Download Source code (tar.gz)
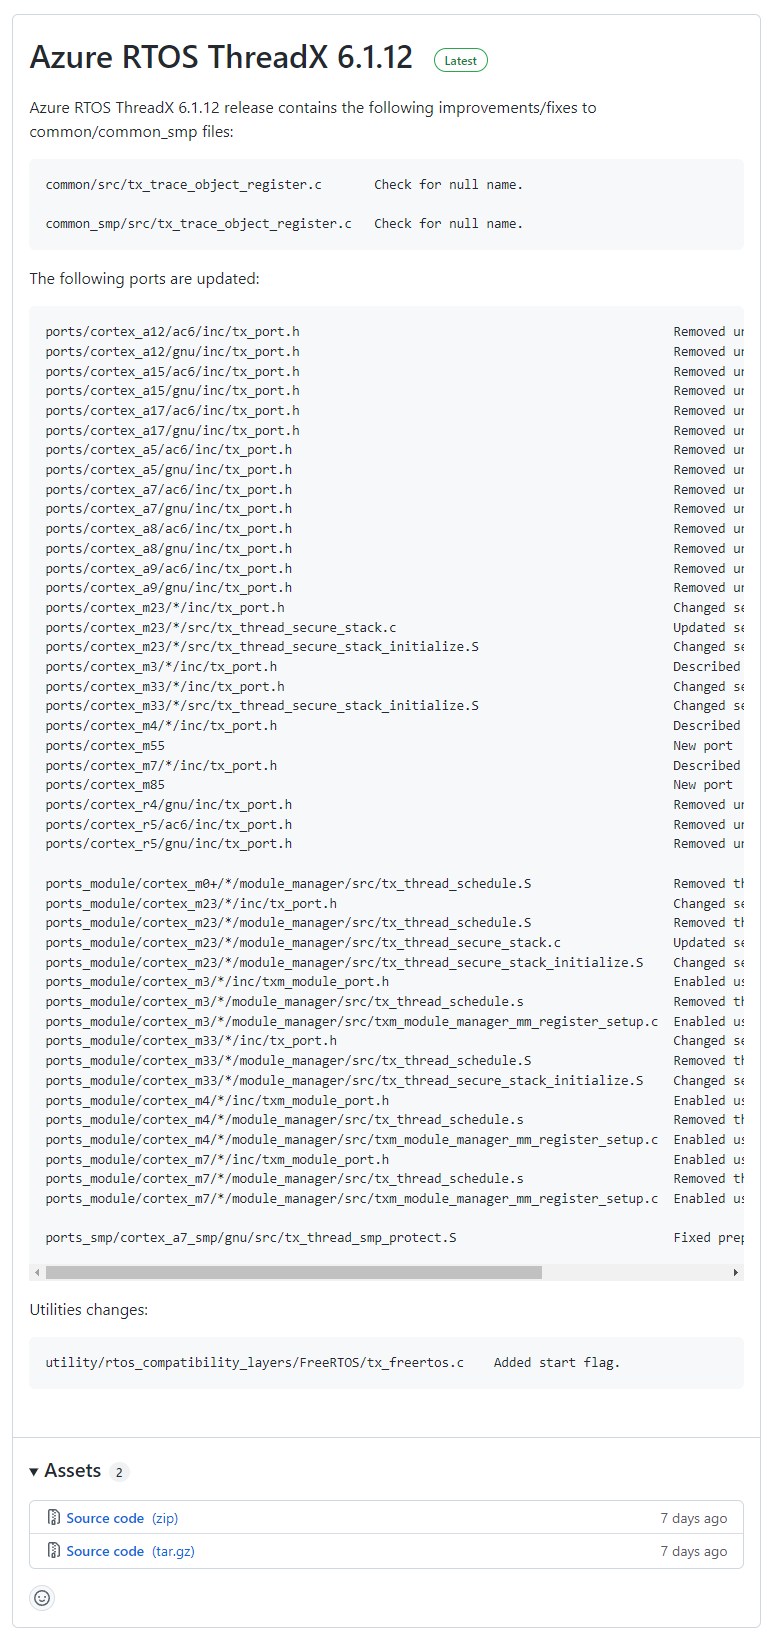The image size is (781, 1642). 130,1551
